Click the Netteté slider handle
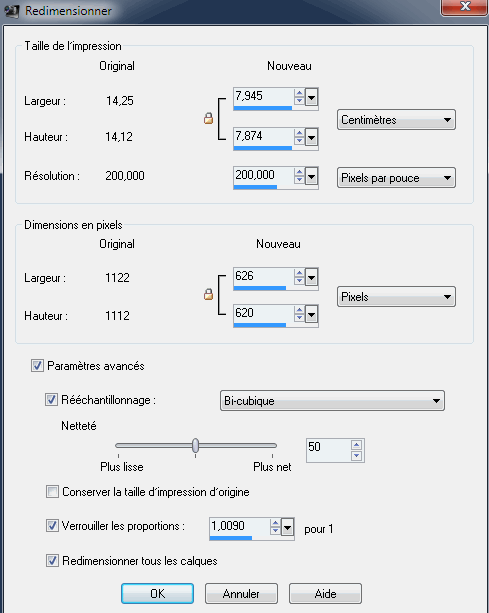This screenshot has height=613, width=489. coord(195,445)
